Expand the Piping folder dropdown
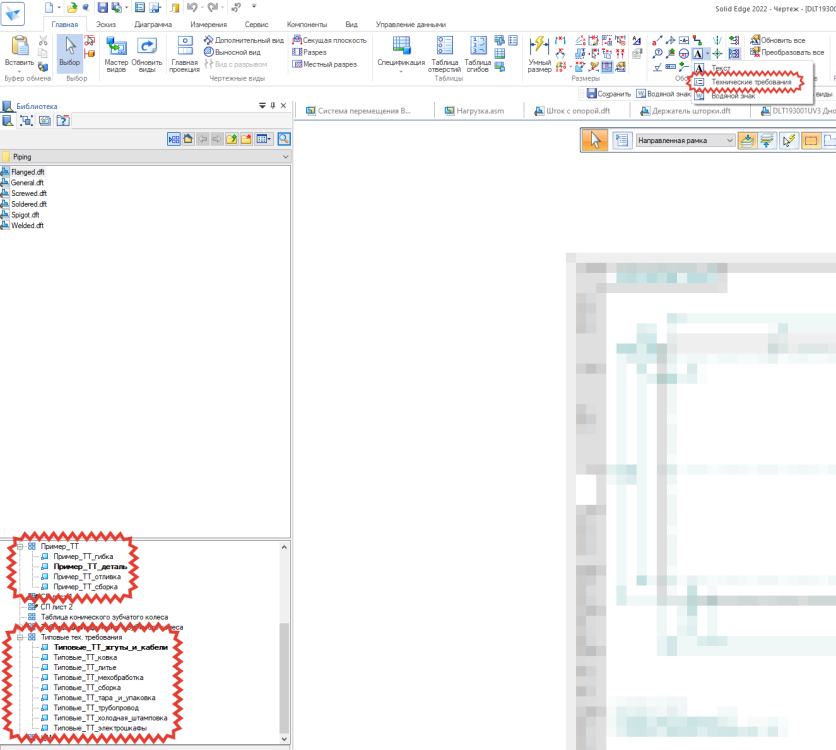 pyautogui.click(x=285, y=157)
